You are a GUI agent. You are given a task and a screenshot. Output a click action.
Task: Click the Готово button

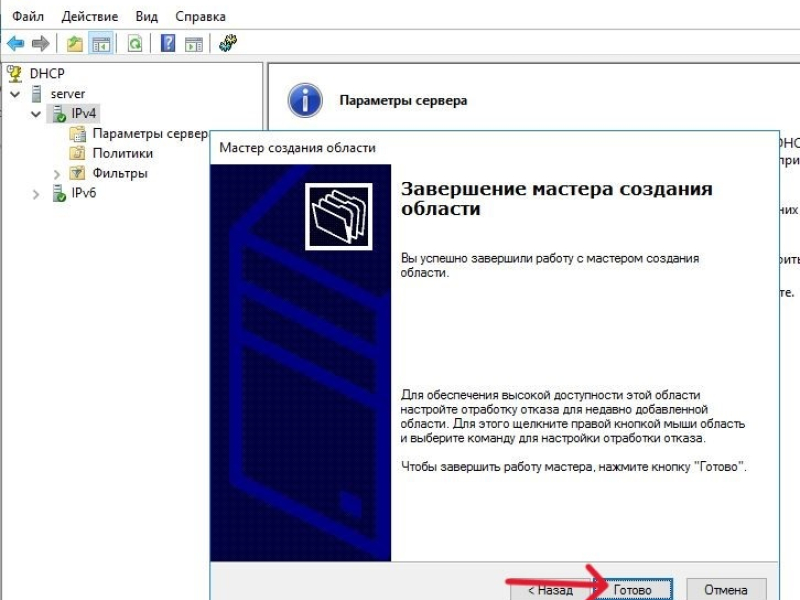click(633, 590)
